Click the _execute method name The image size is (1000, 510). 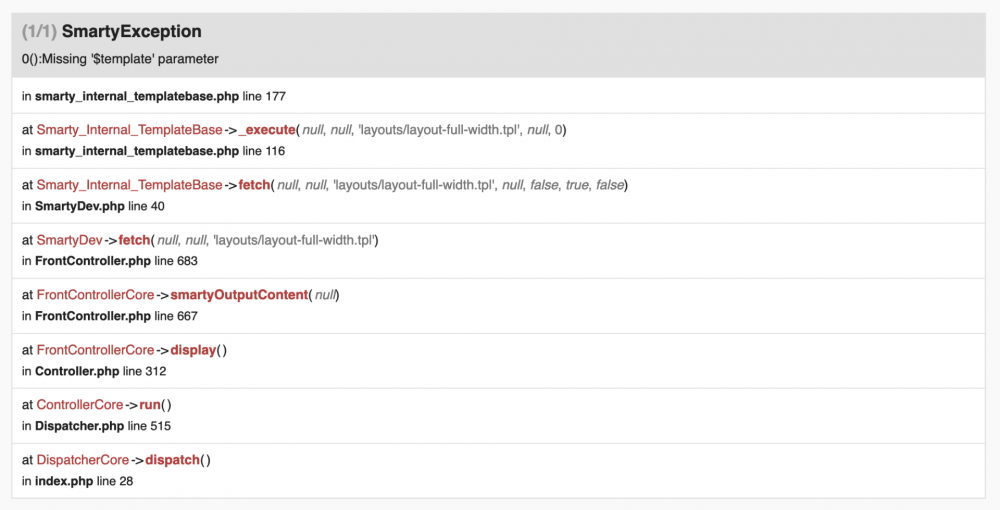pyautogui.click(x=267, y=130)
